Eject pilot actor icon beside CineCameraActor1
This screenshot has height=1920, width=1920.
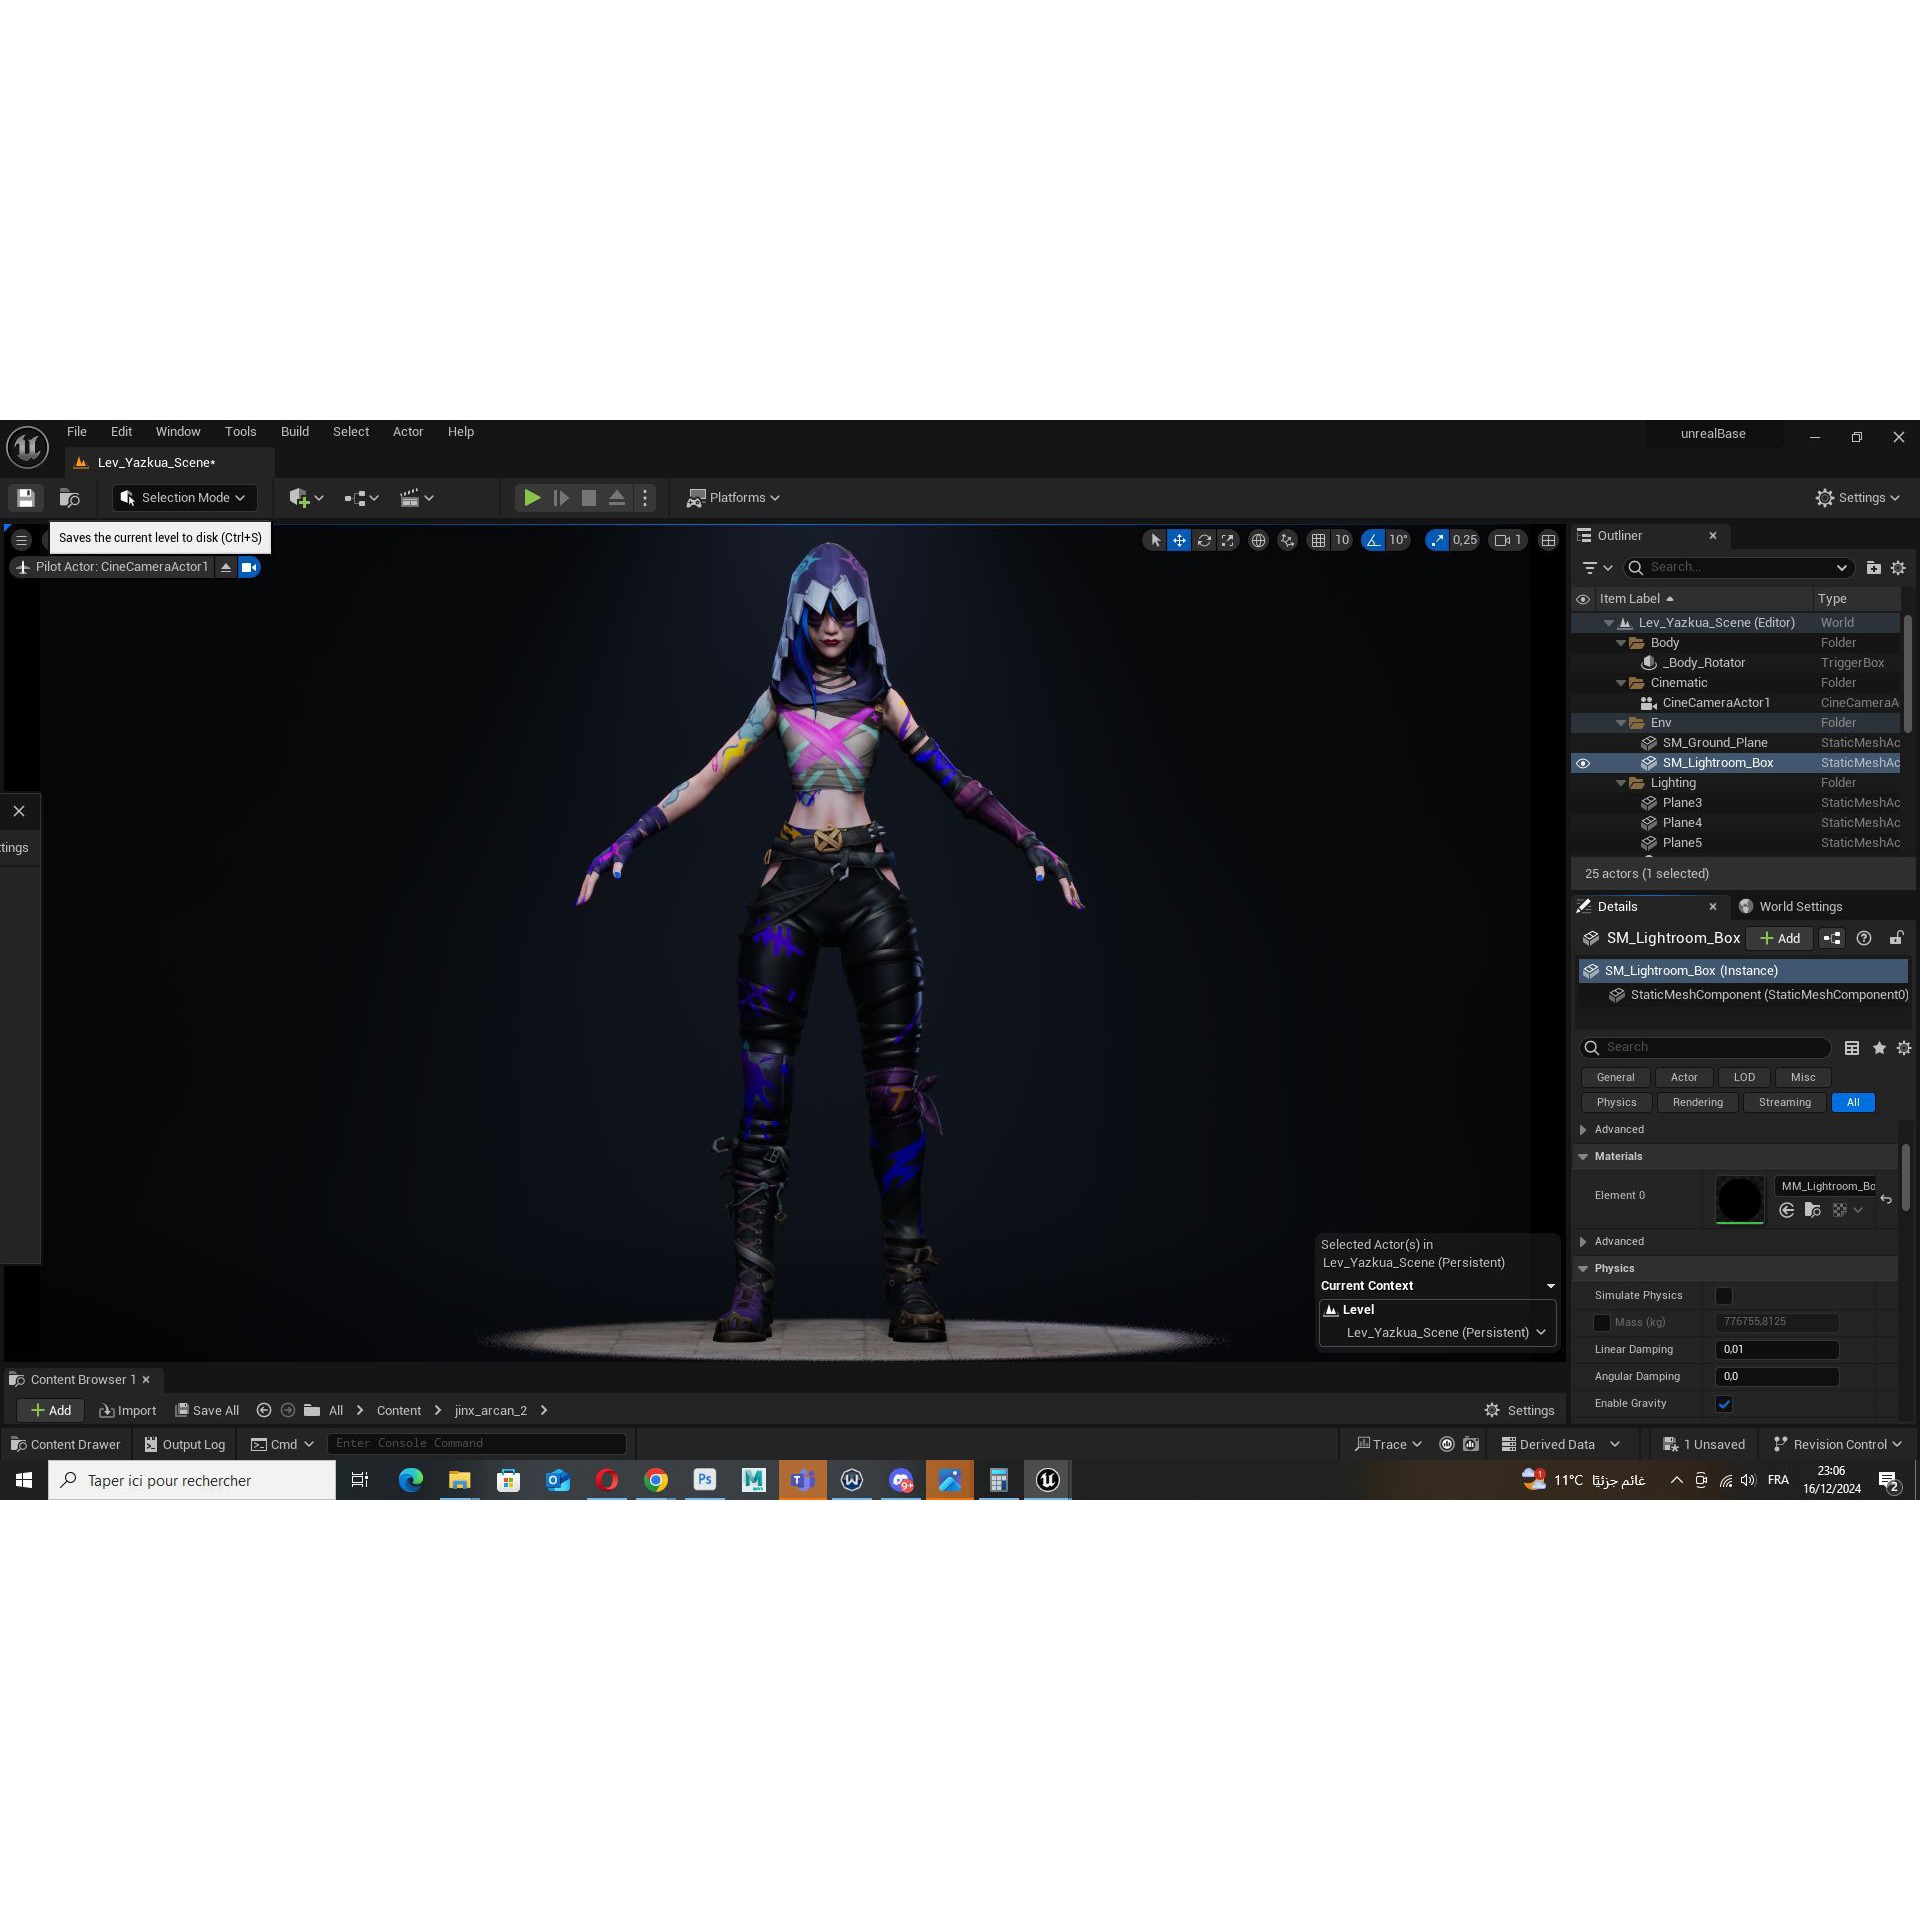click(226, 567)
